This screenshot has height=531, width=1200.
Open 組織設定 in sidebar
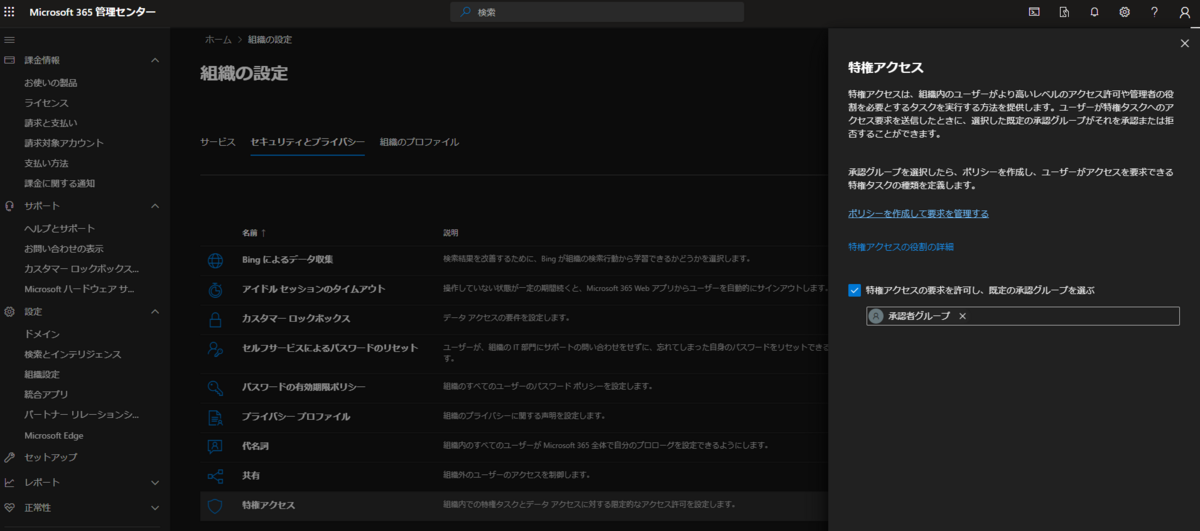point(42,374)
